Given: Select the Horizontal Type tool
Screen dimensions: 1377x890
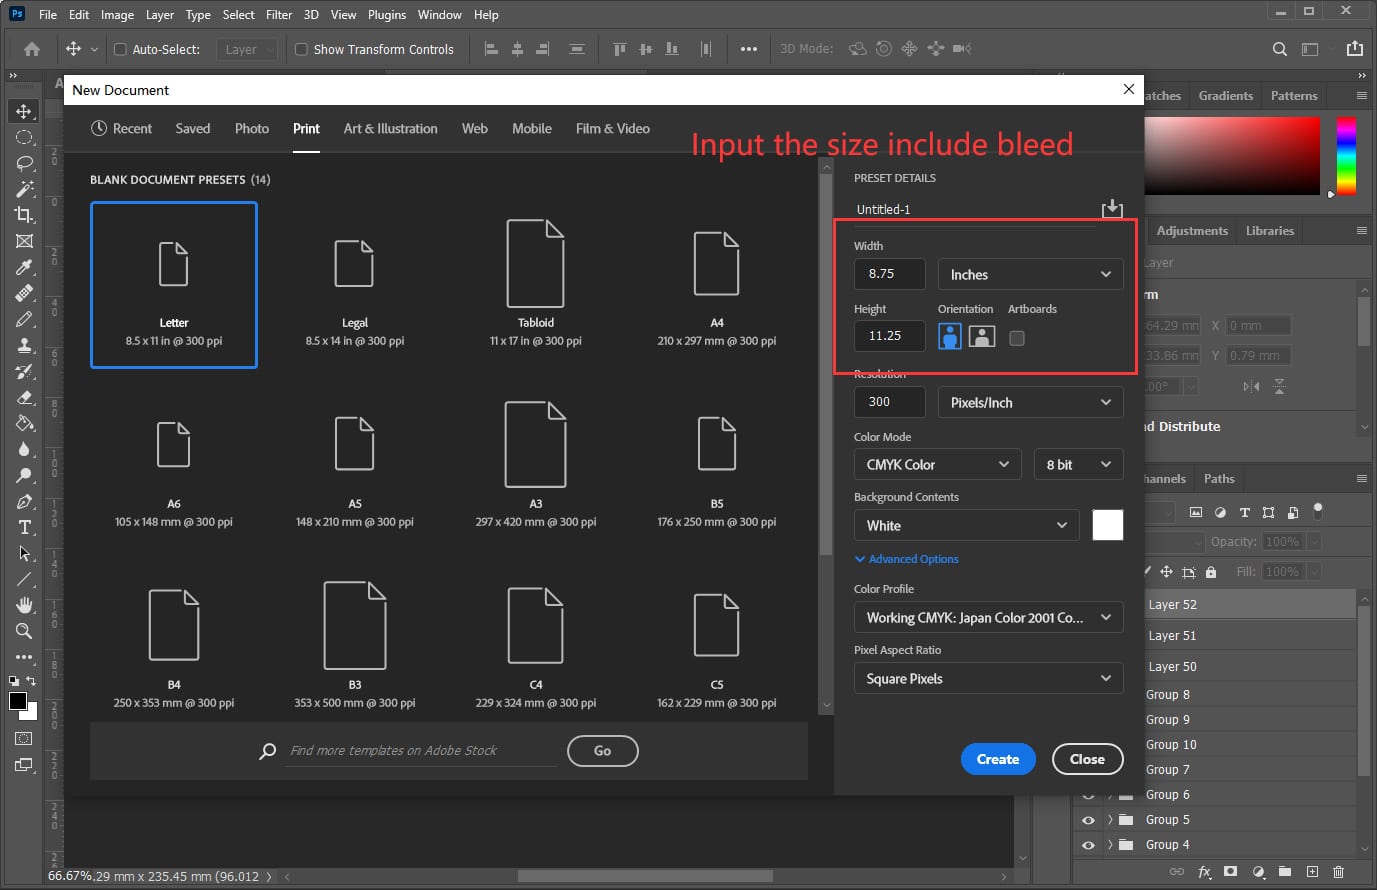Looking at the screenshot, I should (24, 527).
